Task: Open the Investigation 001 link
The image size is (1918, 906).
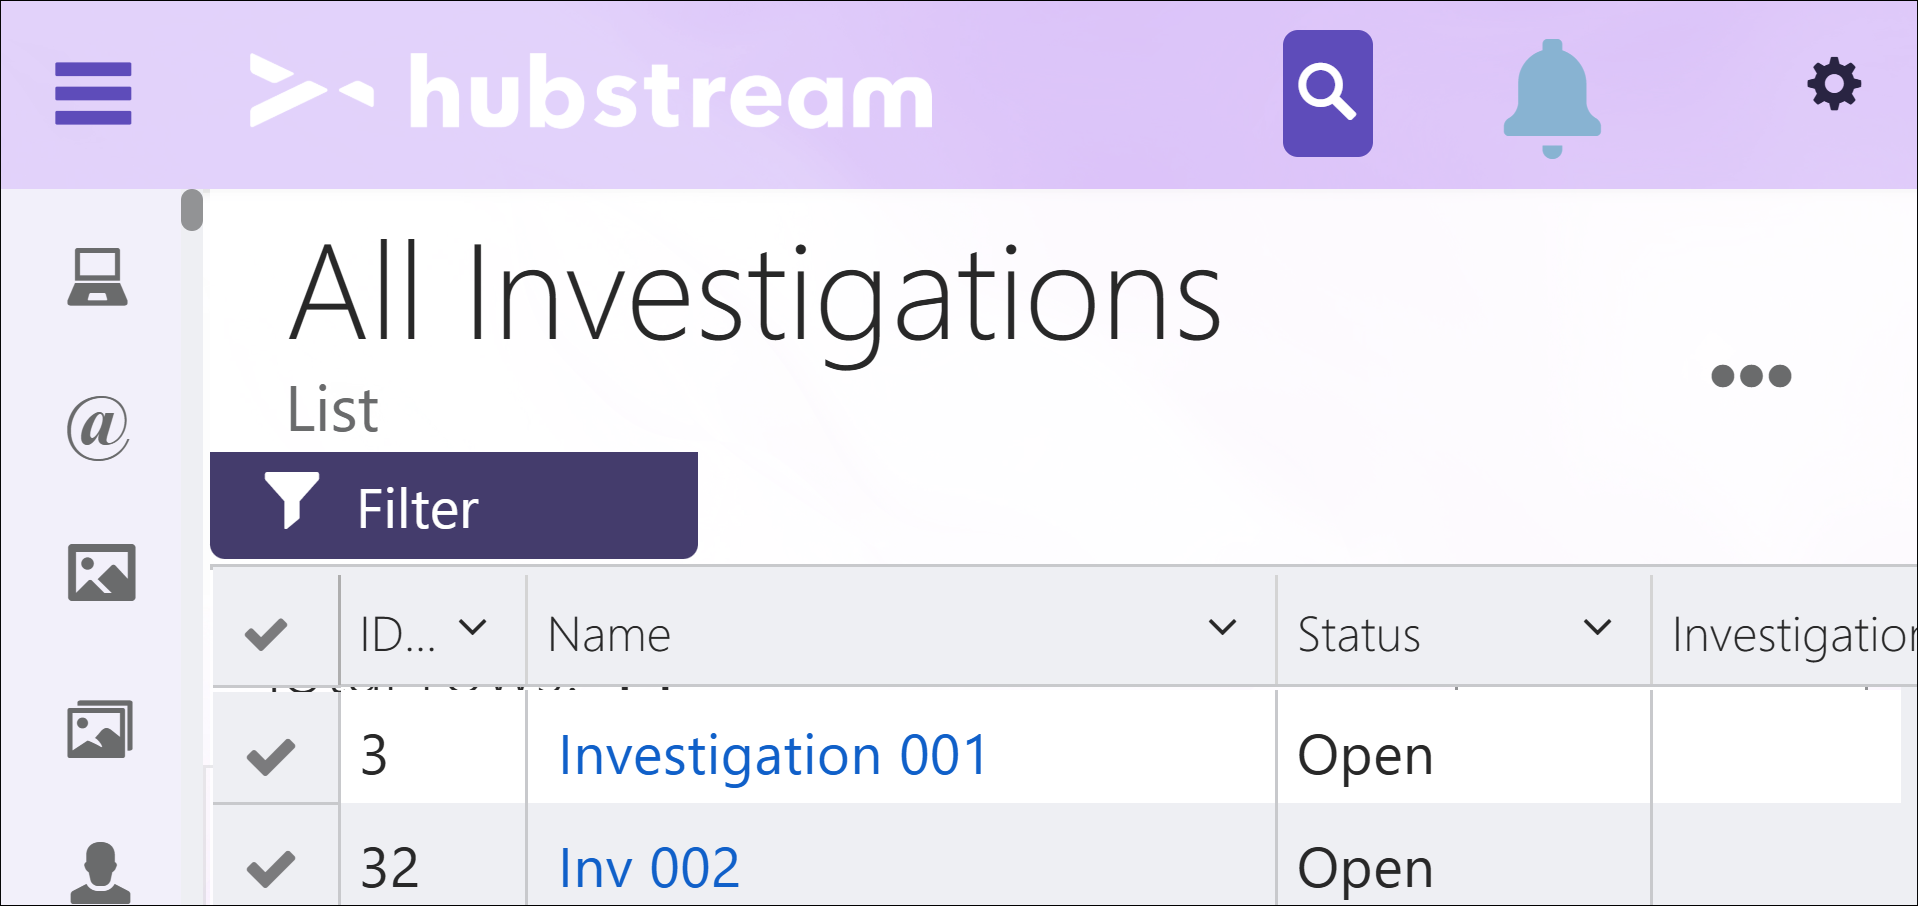Action: click(x=773, y=755)
